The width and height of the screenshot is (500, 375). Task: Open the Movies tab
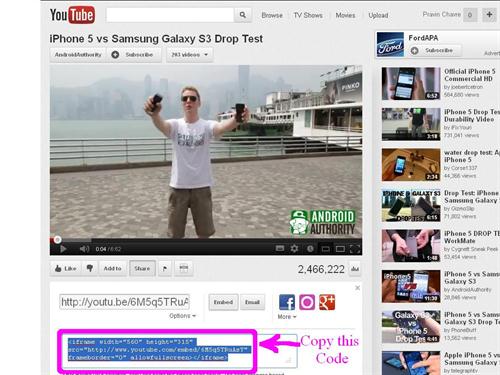(x=345, y=15)
